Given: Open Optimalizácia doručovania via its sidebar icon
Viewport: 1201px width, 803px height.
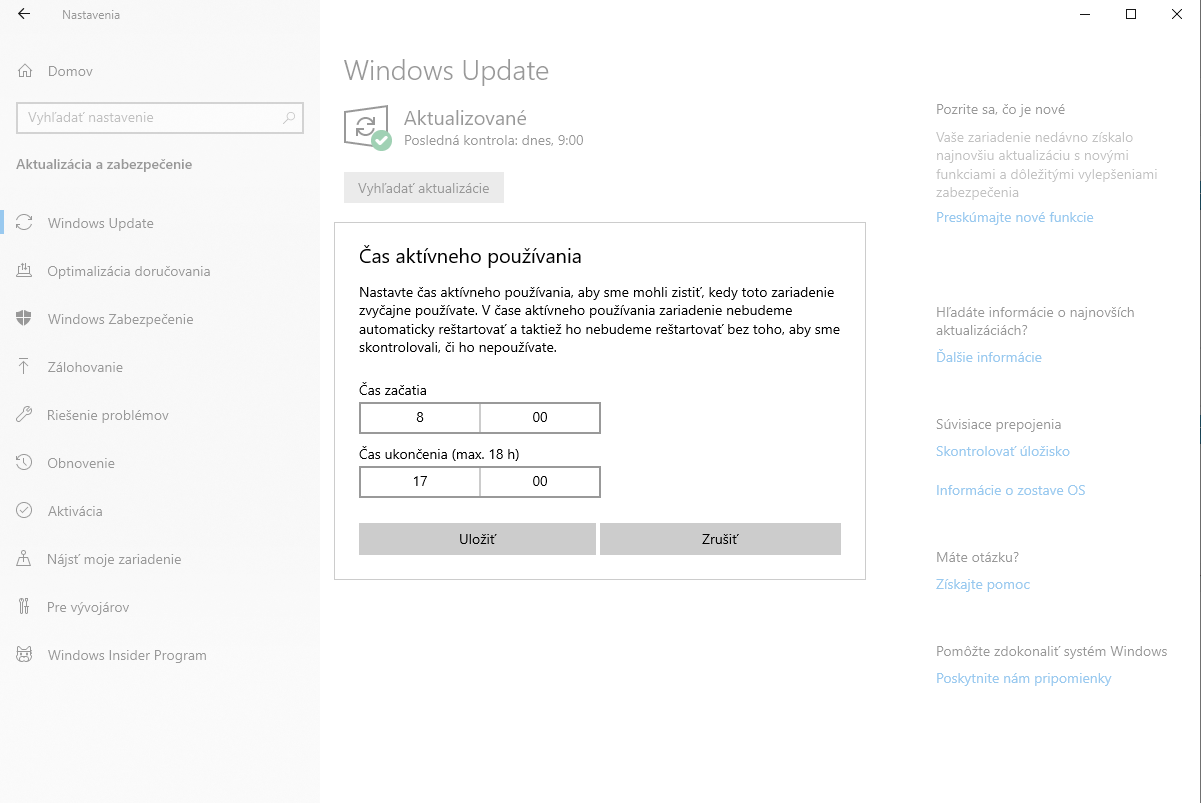Looking at the screenshot, I should click(x=25, y=271).
